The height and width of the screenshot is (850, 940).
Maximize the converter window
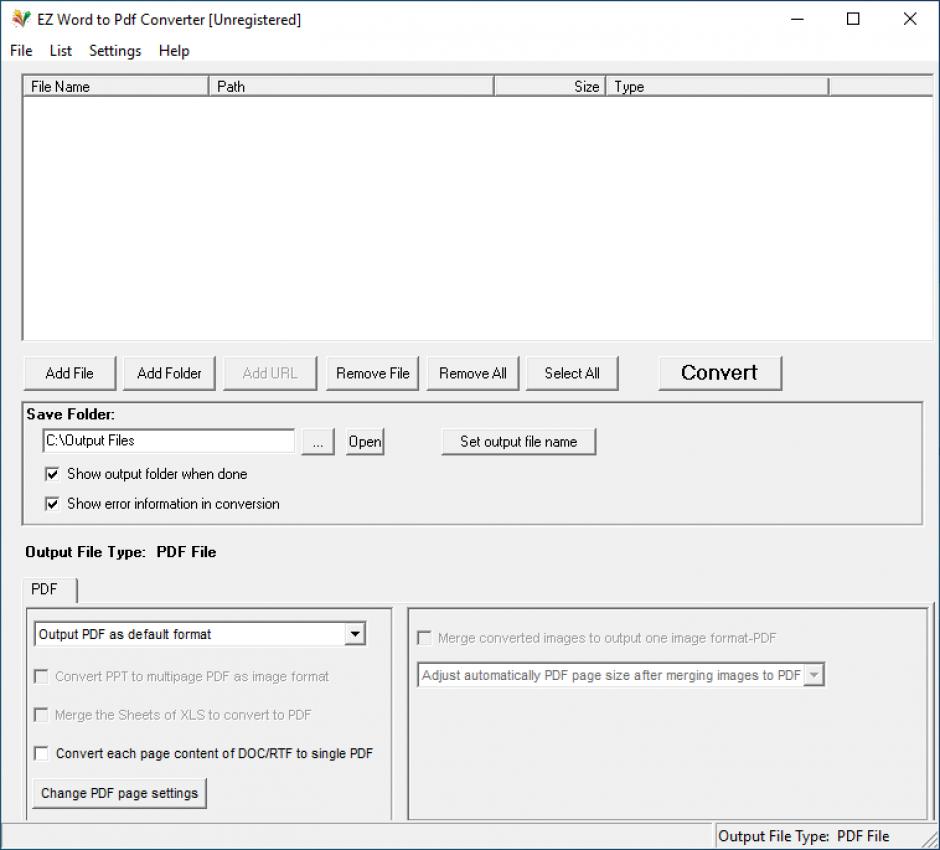coord(853,19)
